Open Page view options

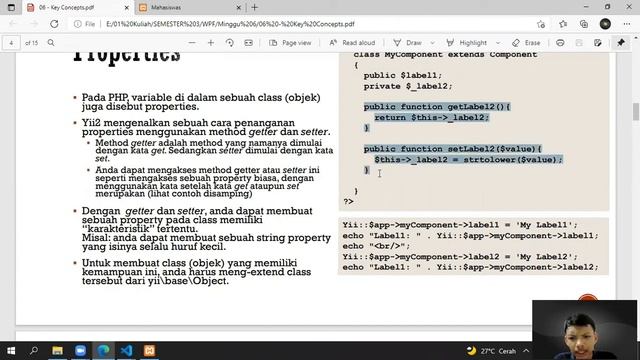290,42
